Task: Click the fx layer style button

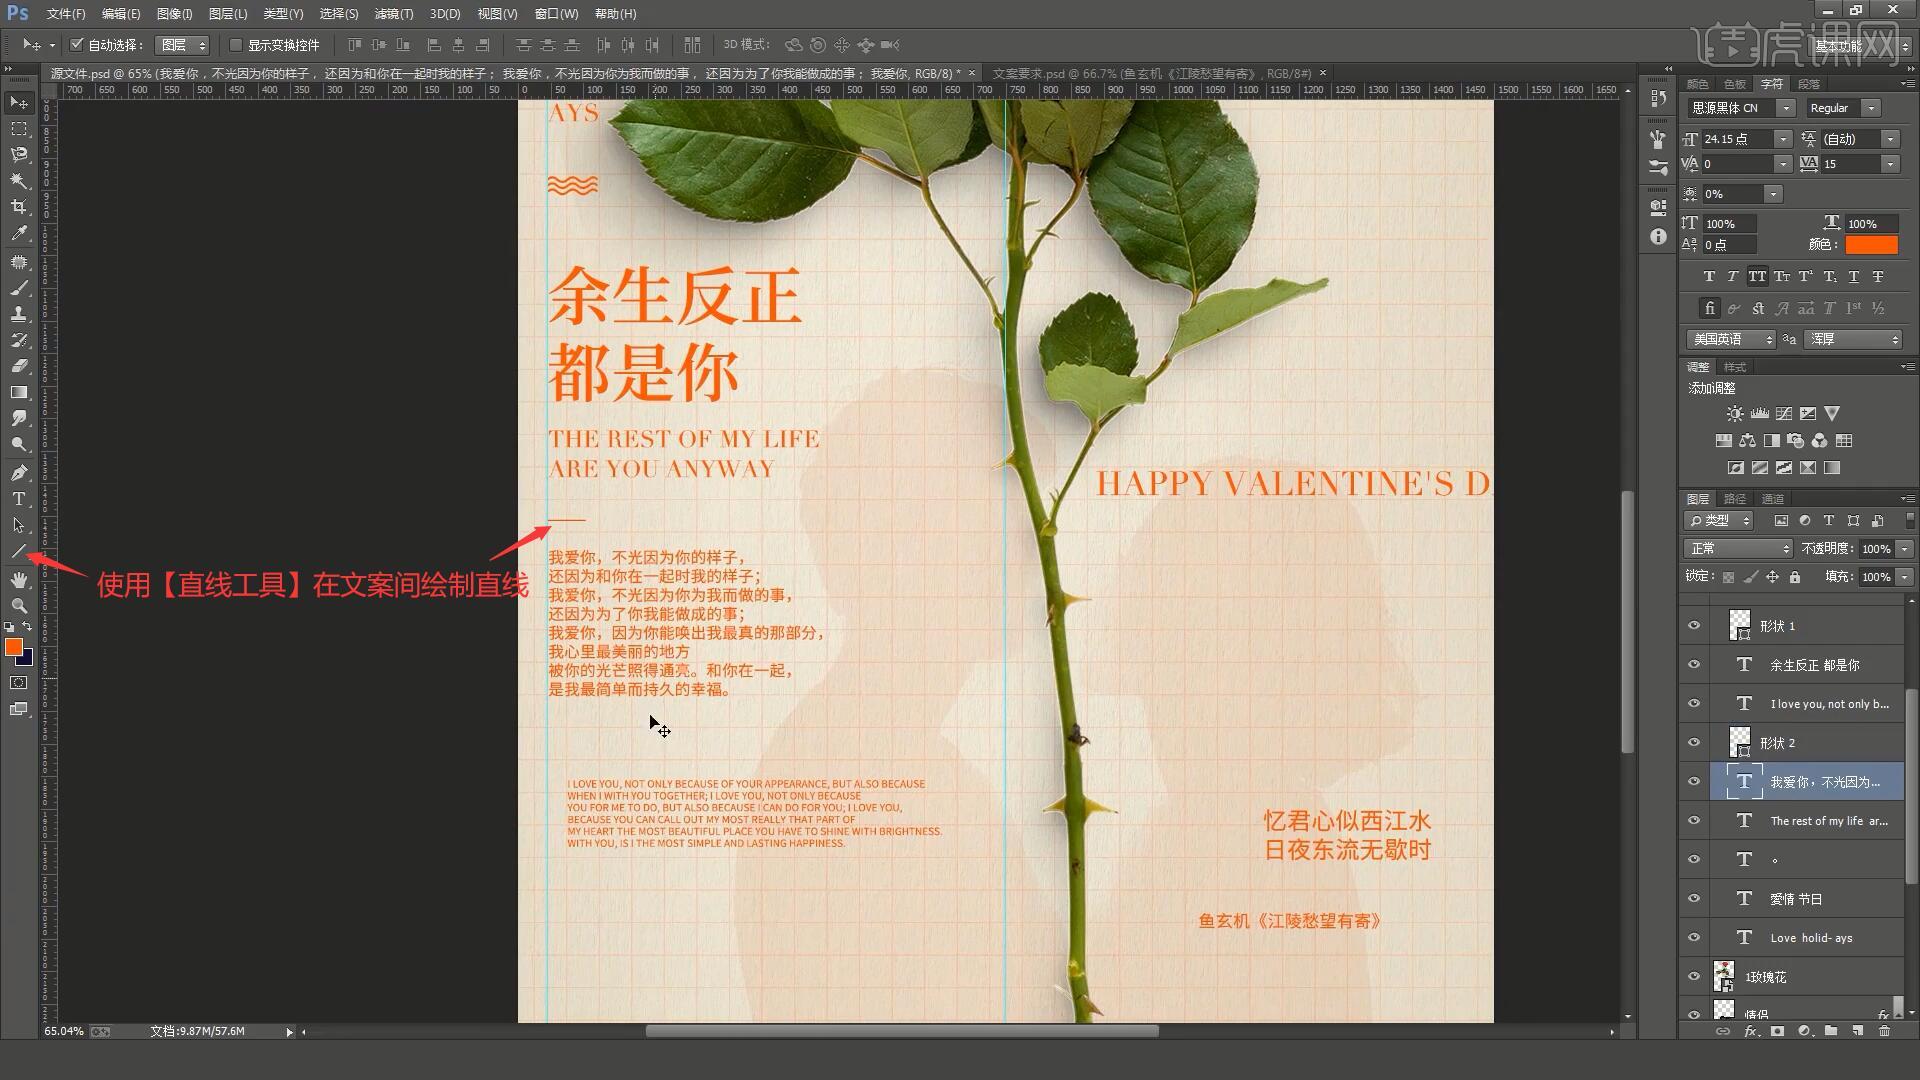Action: (x=1750, y=1032)
